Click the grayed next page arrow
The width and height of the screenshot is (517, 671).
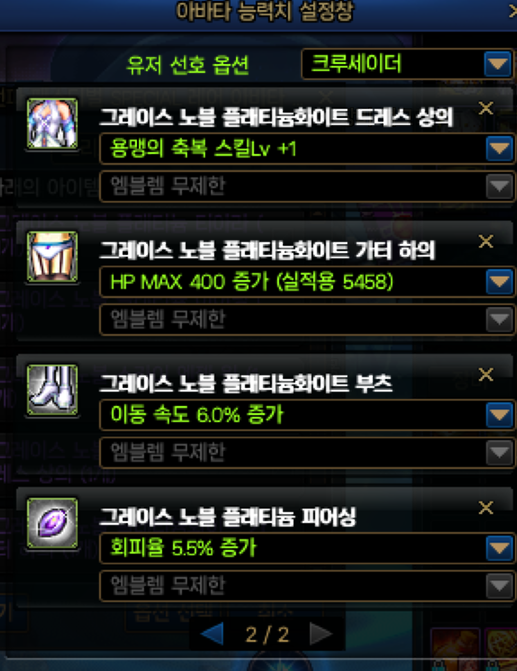point(321,634)
